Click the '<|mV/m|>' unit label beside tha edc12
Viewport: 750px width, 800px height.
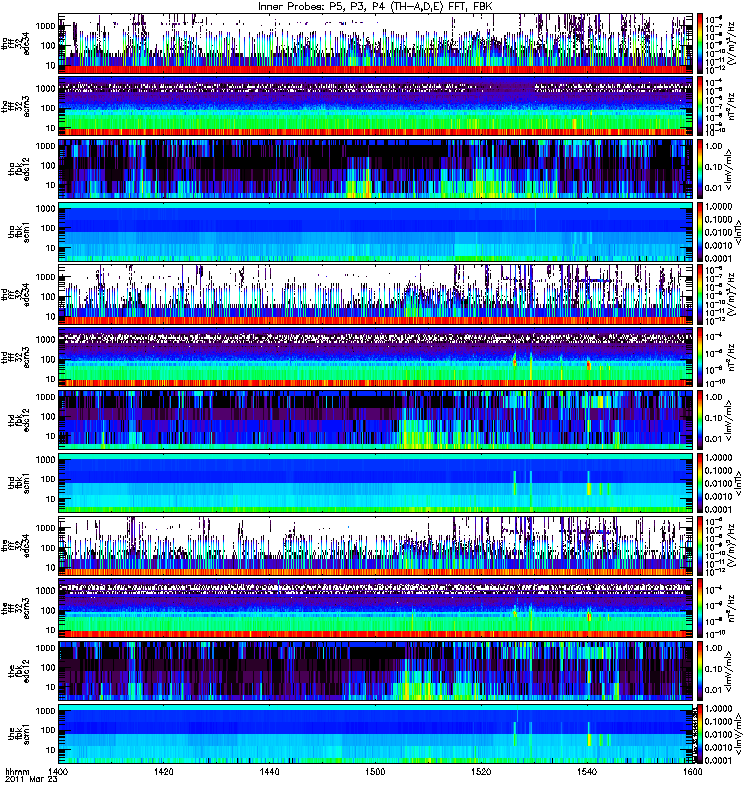[x=729, y=169]
